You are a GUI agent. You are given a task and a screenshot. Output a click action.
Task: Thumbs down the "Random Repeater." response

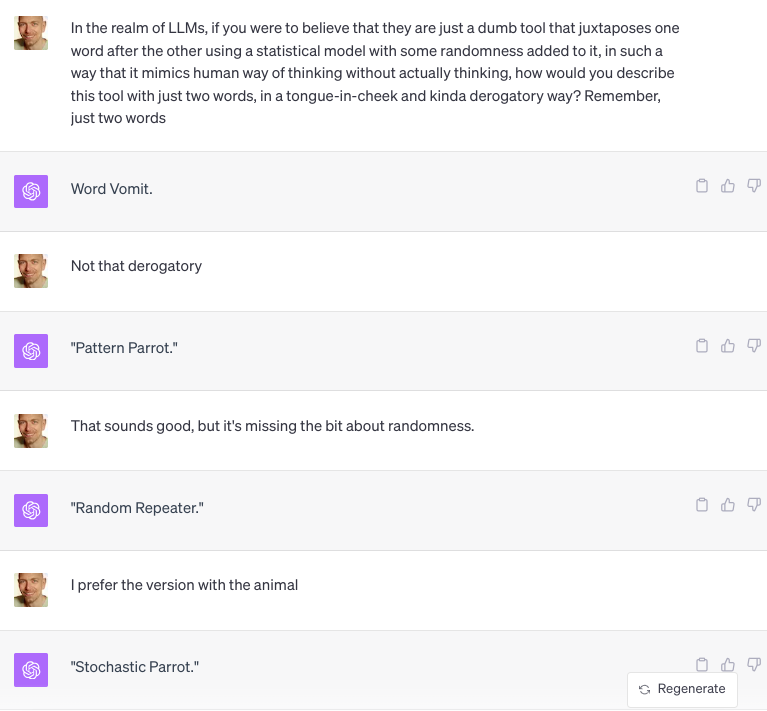pos(754,505)
